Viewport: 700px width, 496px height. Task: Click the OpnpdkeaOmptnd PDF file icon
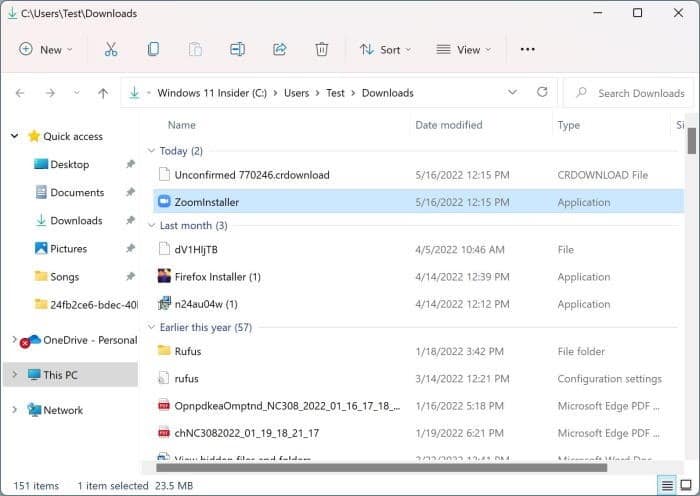click(164, 405)
